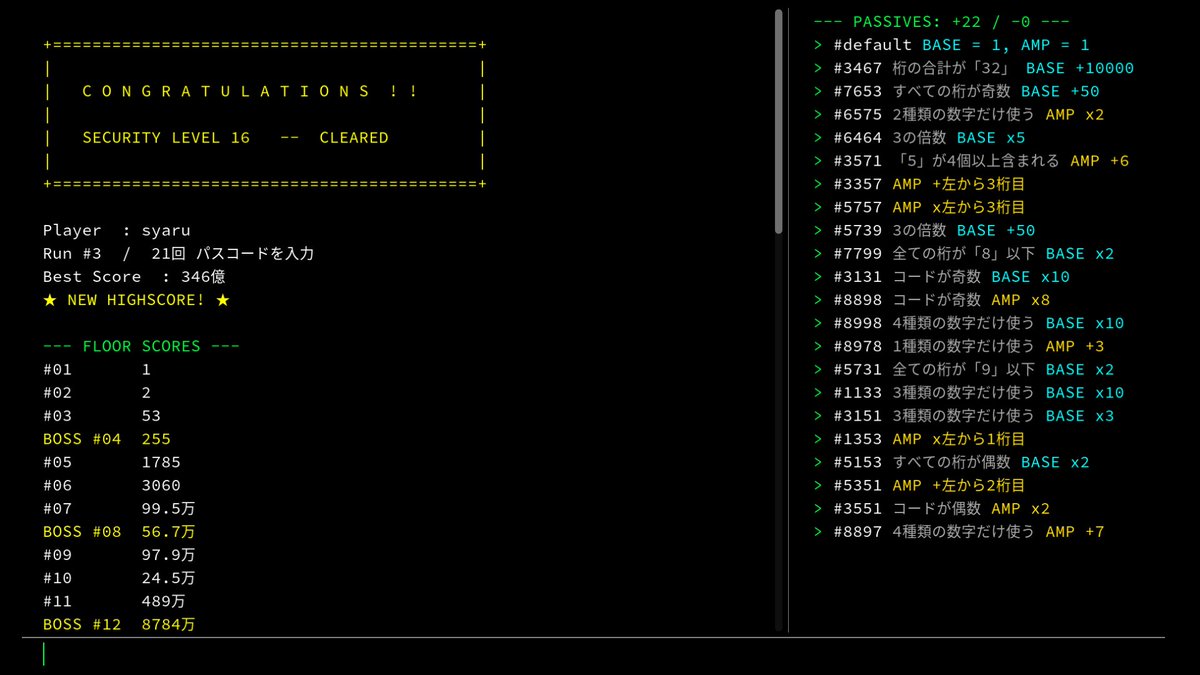
Task: Select floor #06 score 3060 row
Action: tap(112, 486)
